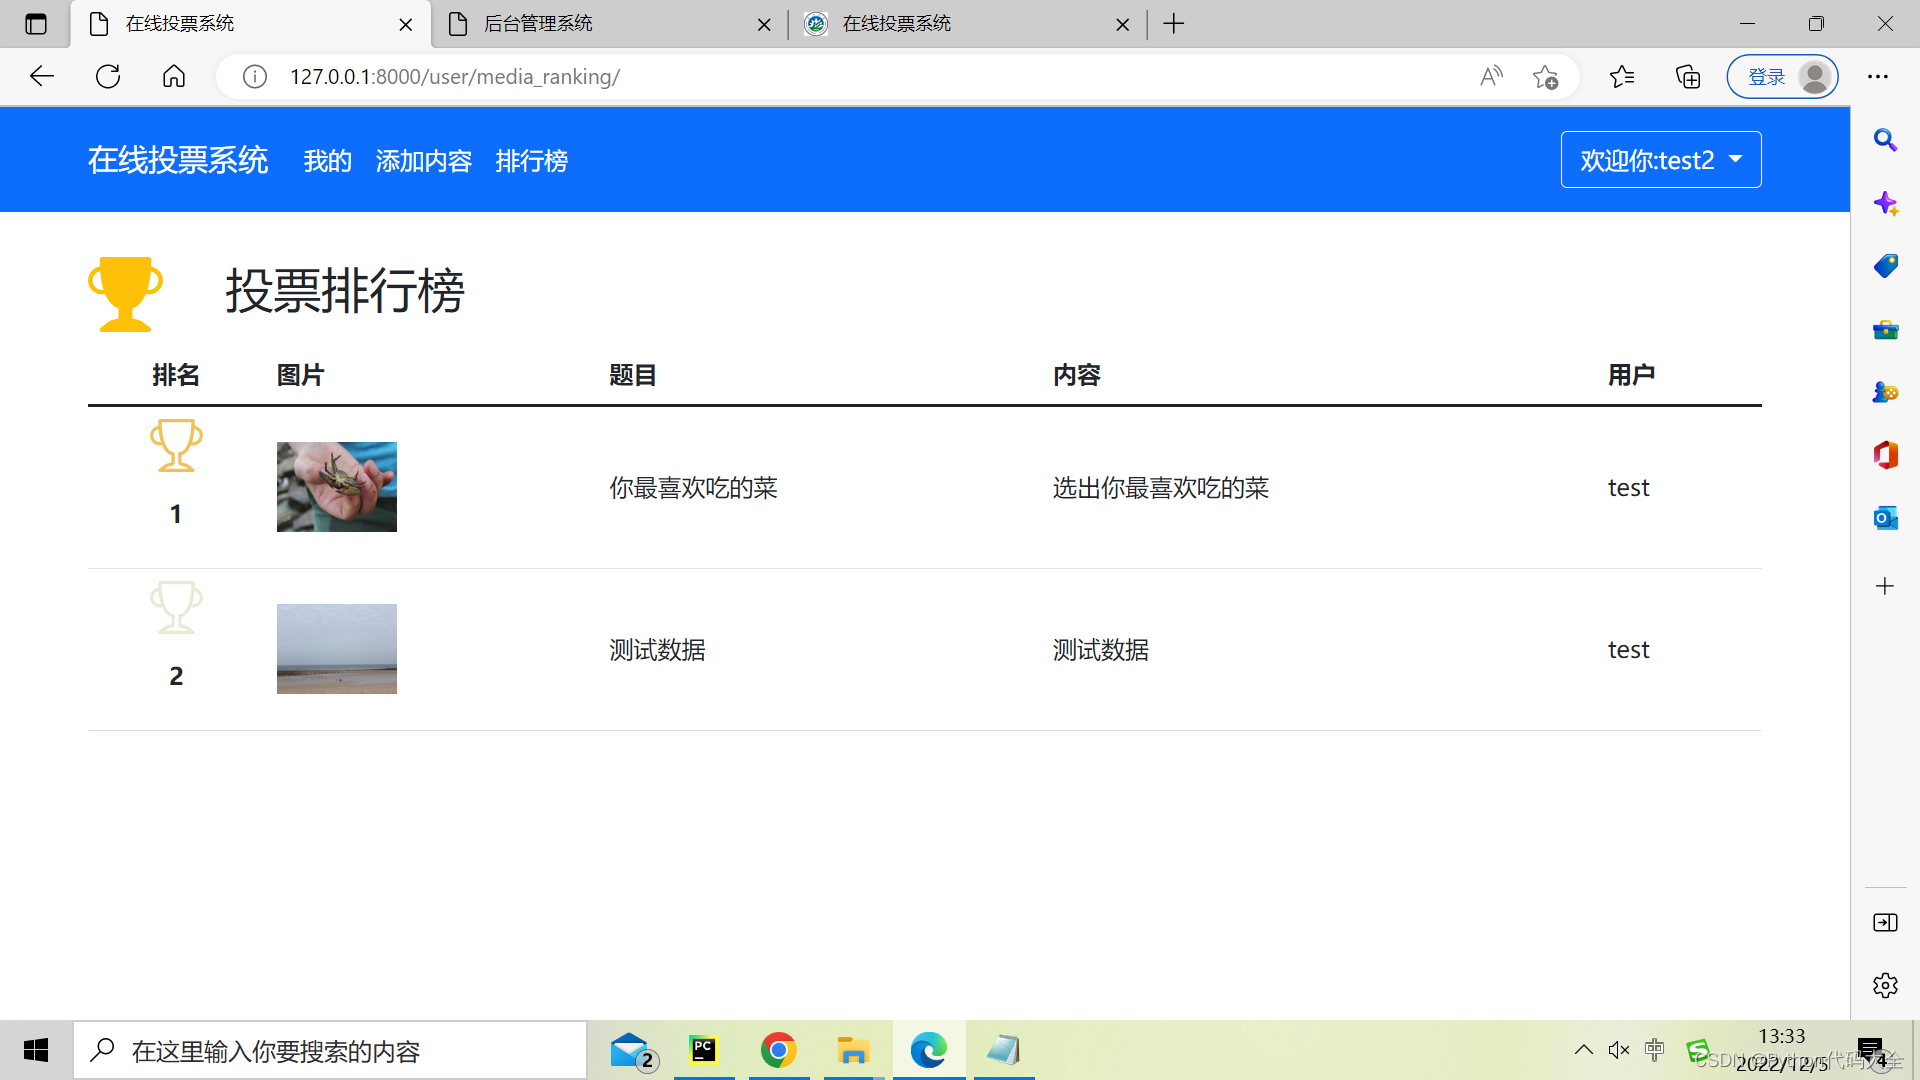Screen dimensions: 1920x1080
Task: Click the 排名 column header
Action: (176, 375)
